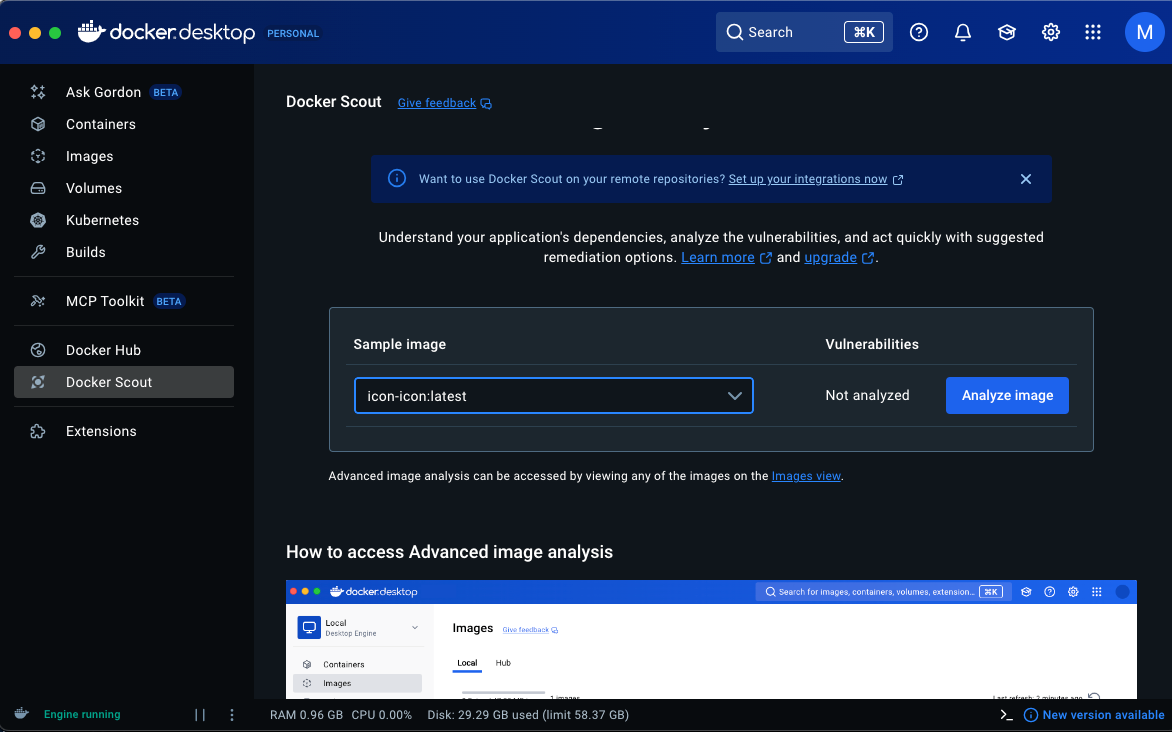Screen dimensions: 1172x732
Task: Click the info icon in banner
Action: [397, 179]
